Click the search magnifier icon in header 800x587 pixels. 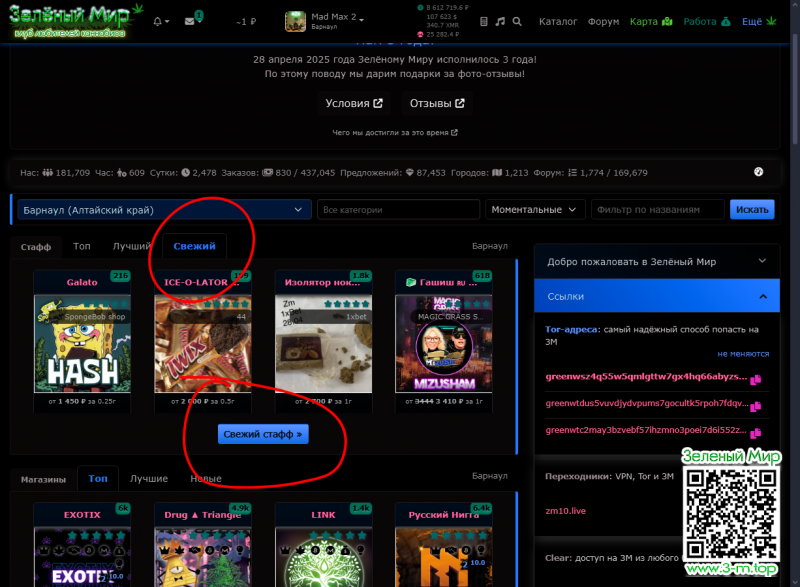coord(517,21)
